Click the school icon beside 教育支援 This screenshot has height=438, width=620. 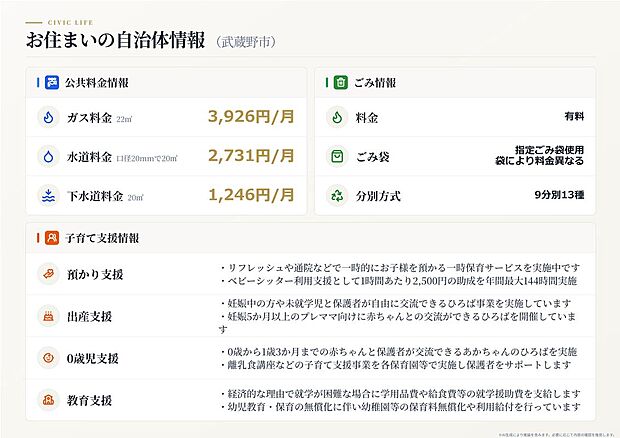[48, 400]
